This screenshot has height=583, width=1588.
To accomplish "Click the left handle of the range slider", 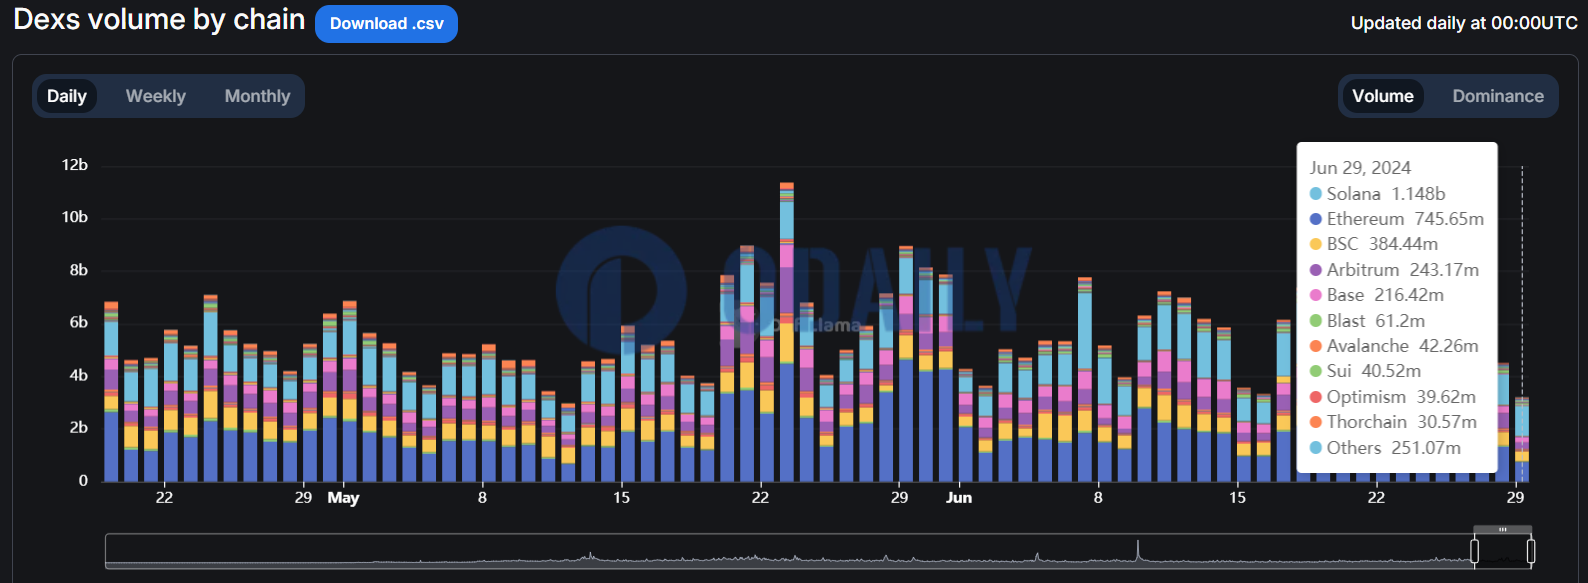I will 1474,551.
